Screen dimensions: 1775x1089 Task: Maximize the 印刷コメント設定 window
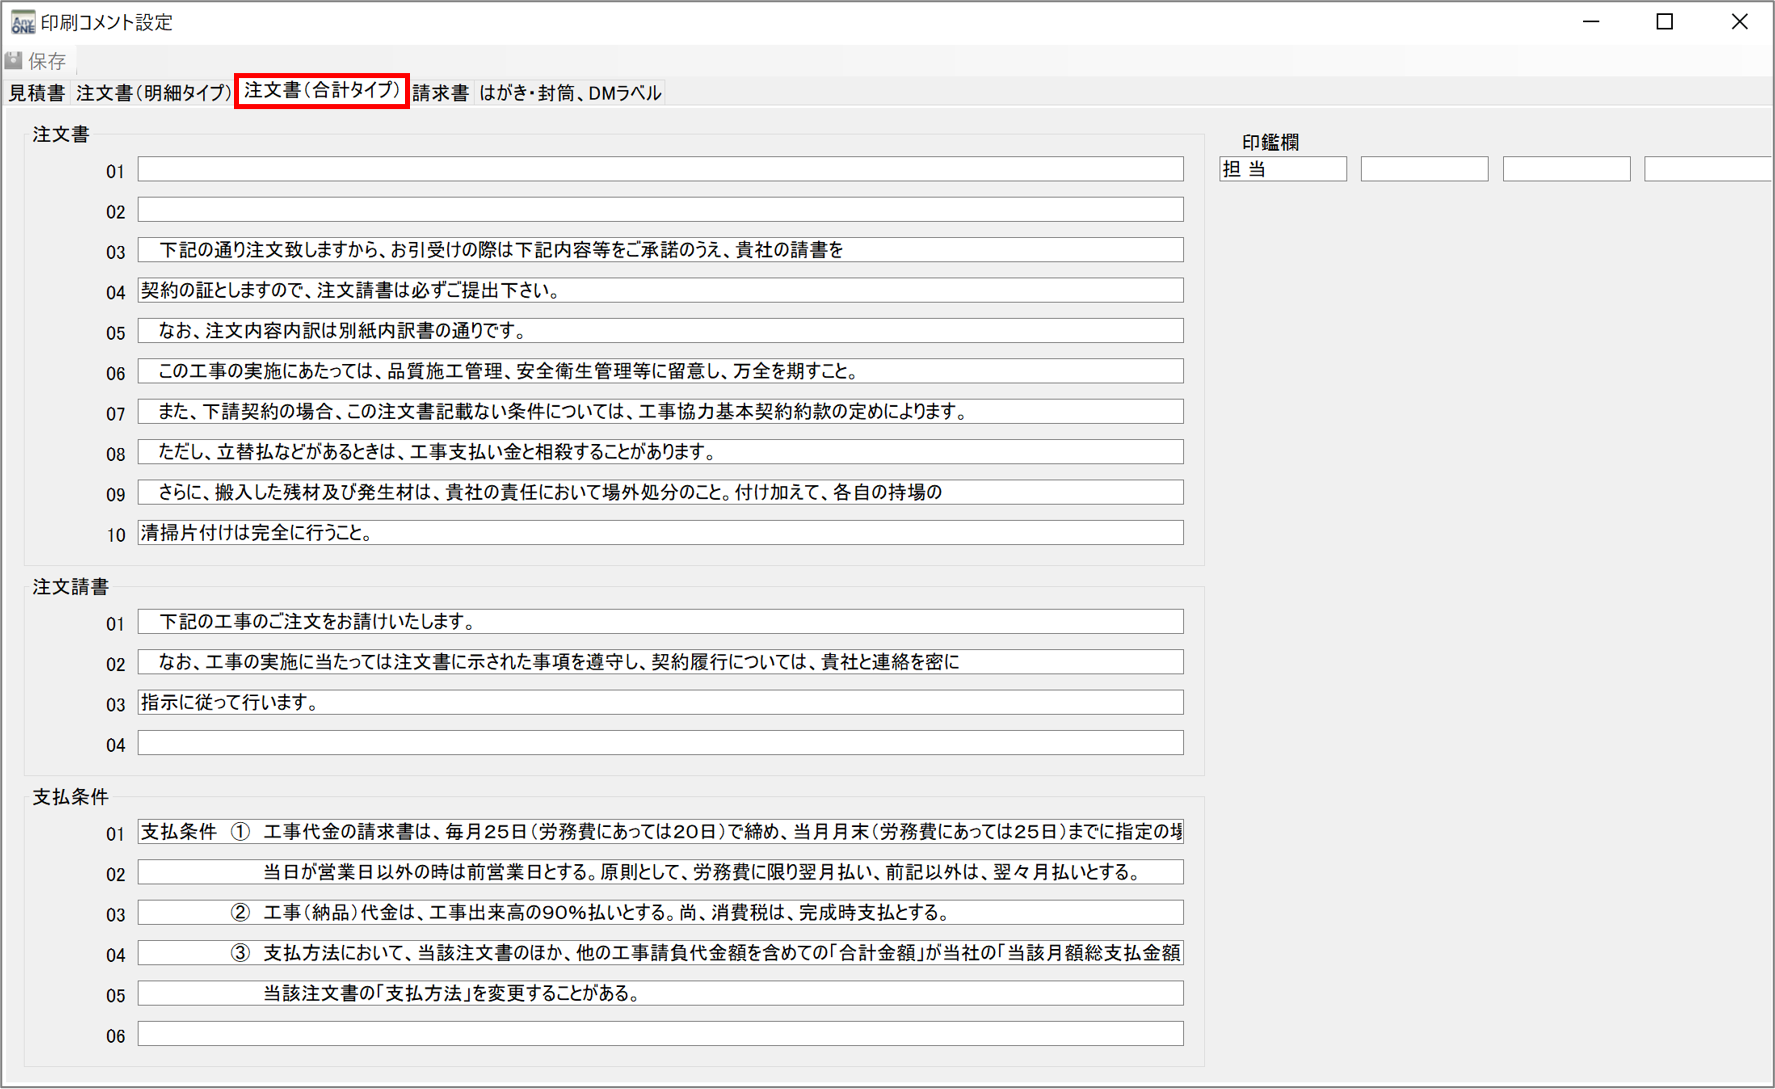pyautogui.click(x=1665, y=22)
